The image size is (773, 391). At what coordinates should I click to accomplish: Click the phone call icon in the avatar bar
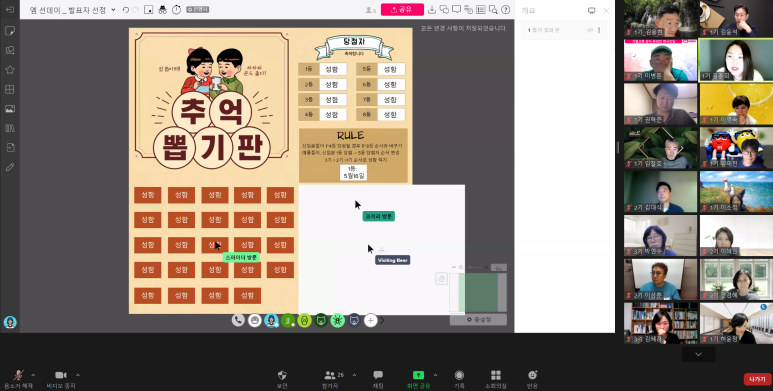[238, 320]
